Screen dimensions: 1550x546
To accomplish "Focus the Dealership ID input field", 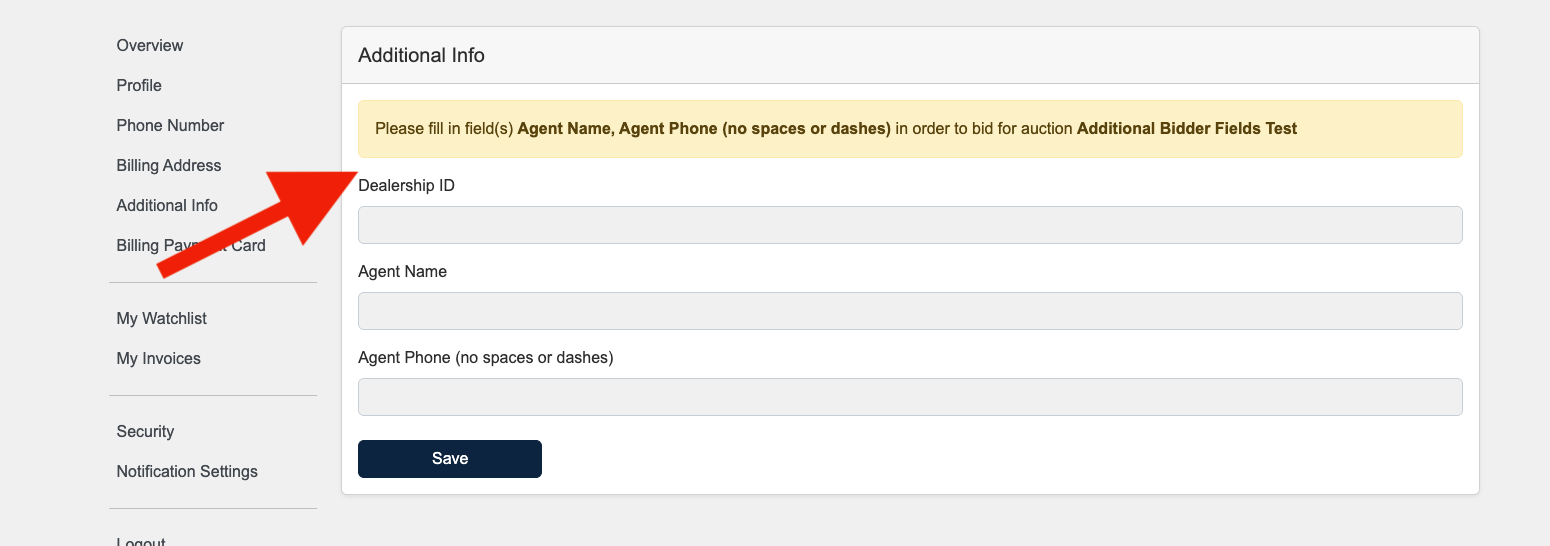I will pyautogui.click(x=910, y=225).
